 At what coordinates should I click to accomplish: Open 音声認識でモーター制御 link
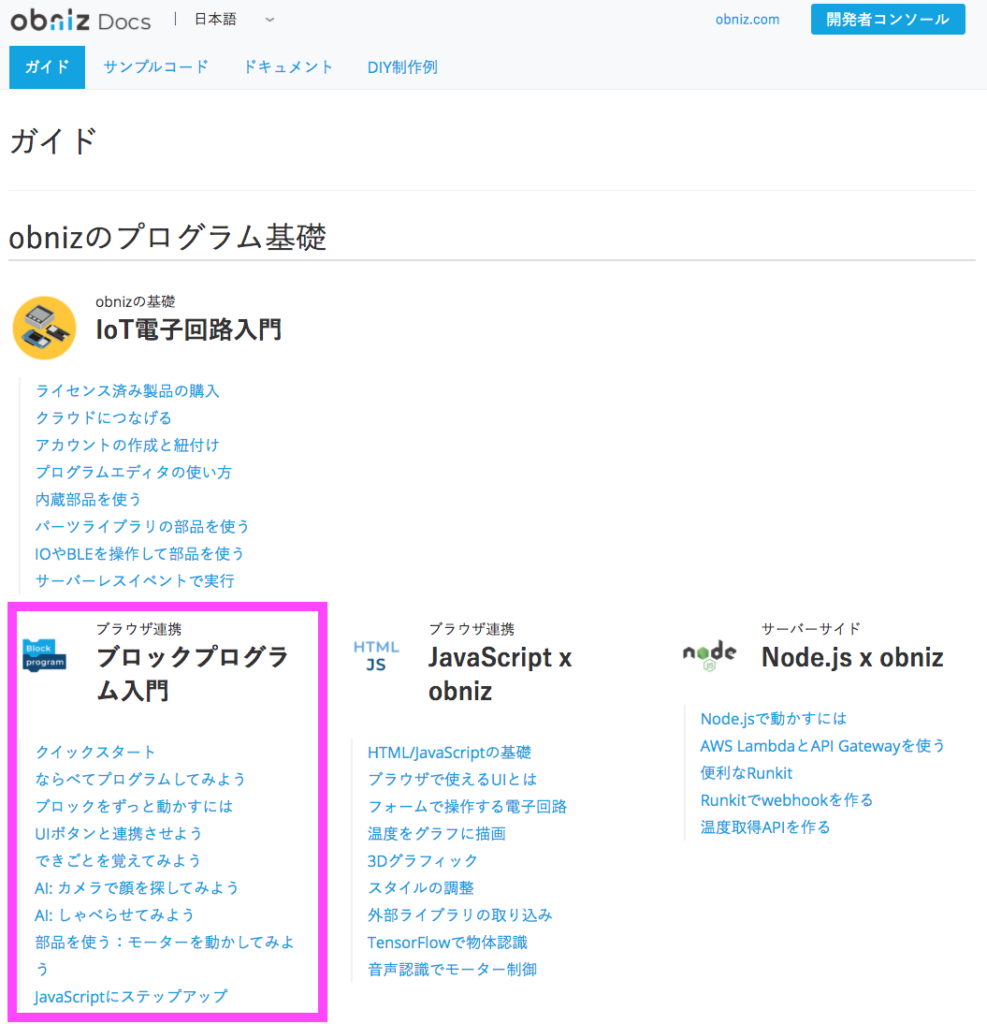pyautogui.click(x=452, y=969)
